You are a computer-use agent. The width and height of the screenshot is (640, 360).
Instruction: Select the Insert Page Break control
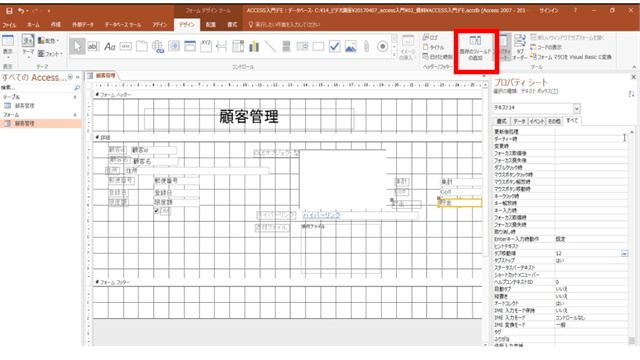coord(222,47)
